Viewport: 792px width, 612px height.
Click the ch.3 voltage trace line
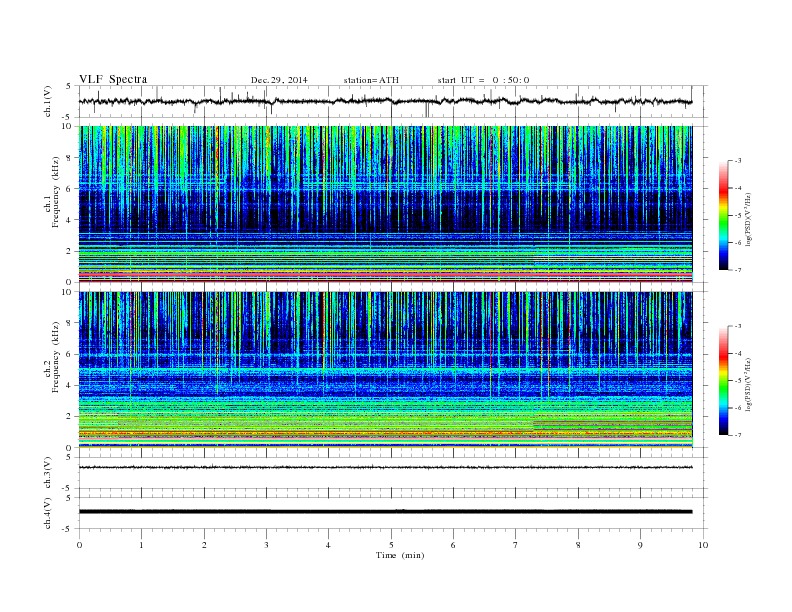tap(385, 467)
